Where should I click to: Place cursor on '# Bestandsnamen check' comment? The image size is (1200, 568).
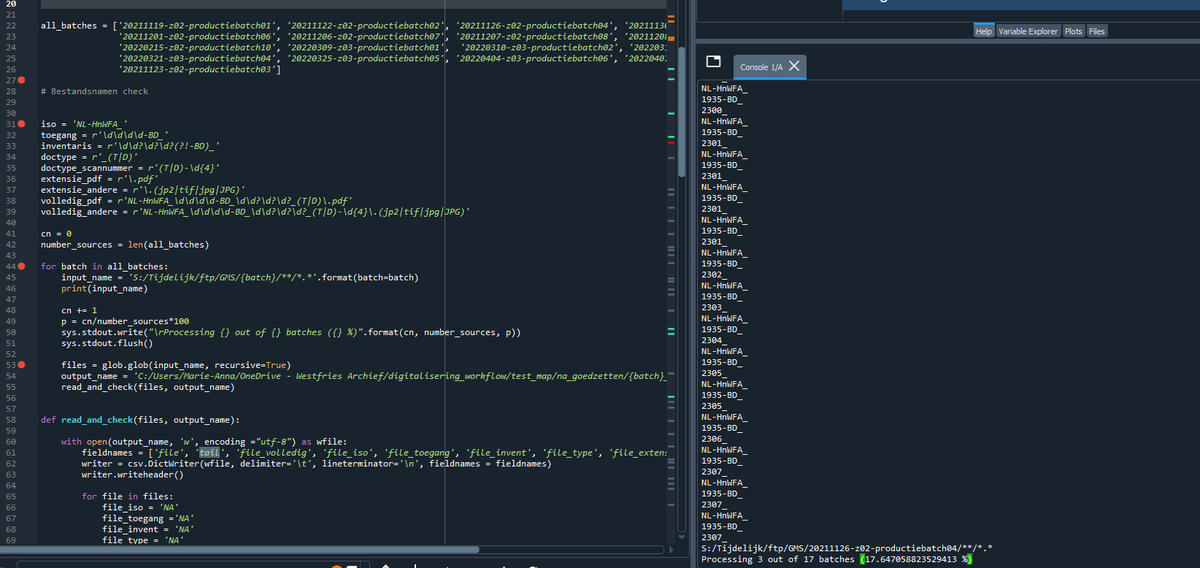94,91
